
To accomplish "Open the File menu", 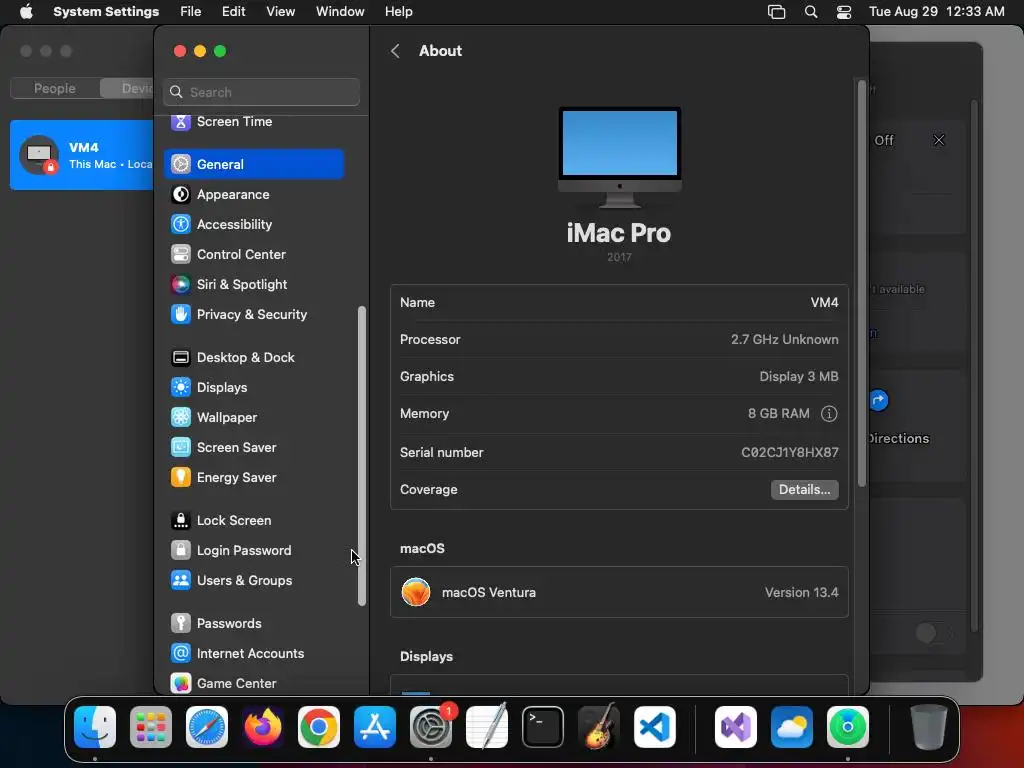I will 191,12.
